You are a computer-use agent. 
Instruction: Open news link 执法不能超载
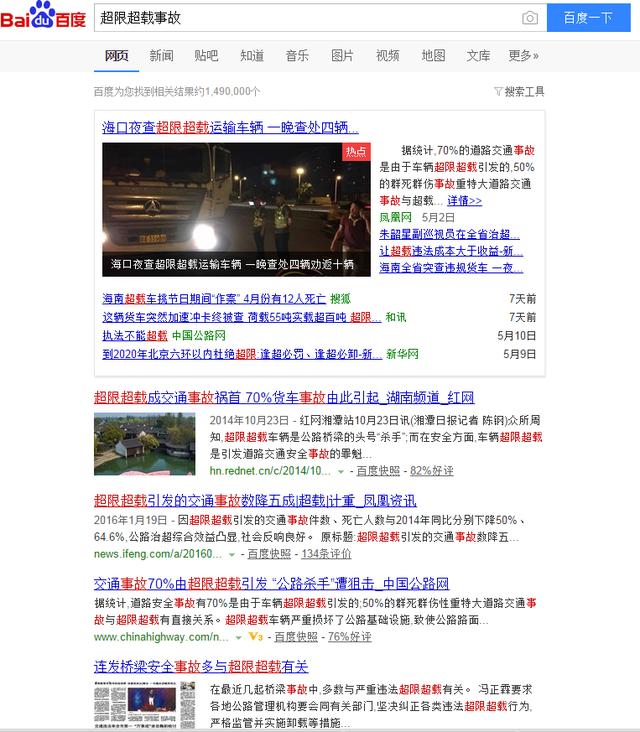(x=135, y=336)
